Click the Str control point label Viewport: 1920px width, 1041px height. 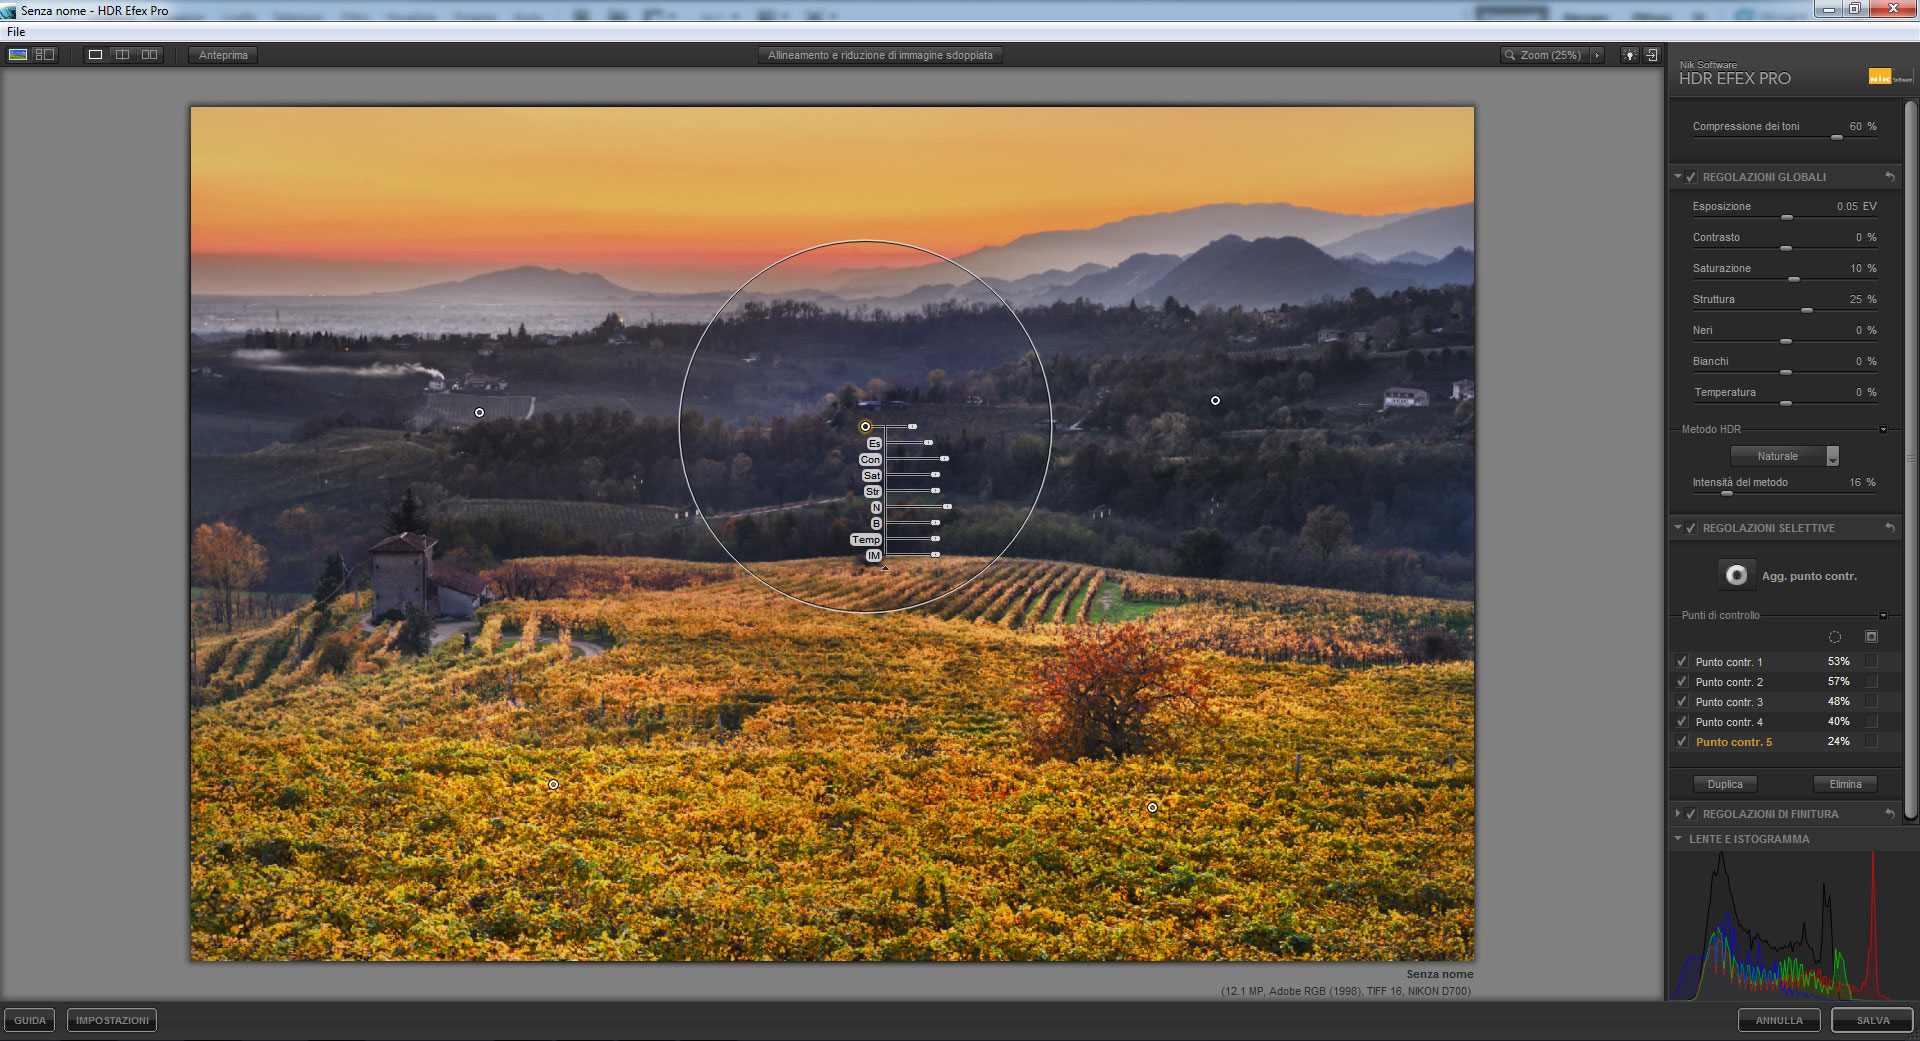(872, 491)
